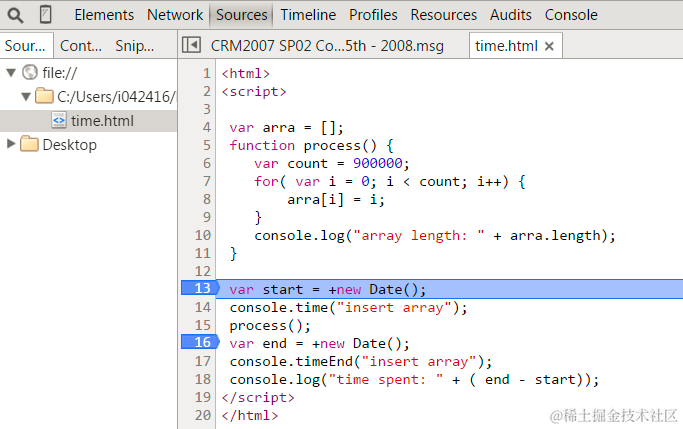Screen dimensions: 683x429
Task: Select the Sources panel tab
Action: (241, 15)
